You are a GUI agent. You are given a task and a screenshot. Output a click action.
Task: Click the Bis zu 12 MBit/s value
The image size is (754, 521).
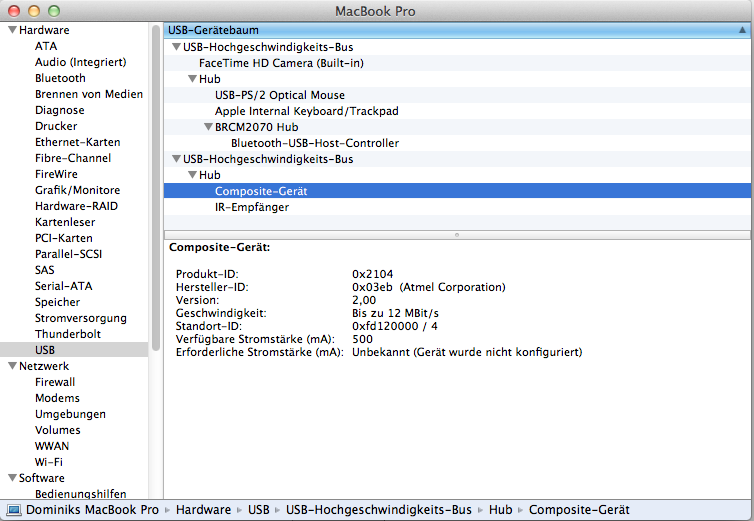[395, 313]
